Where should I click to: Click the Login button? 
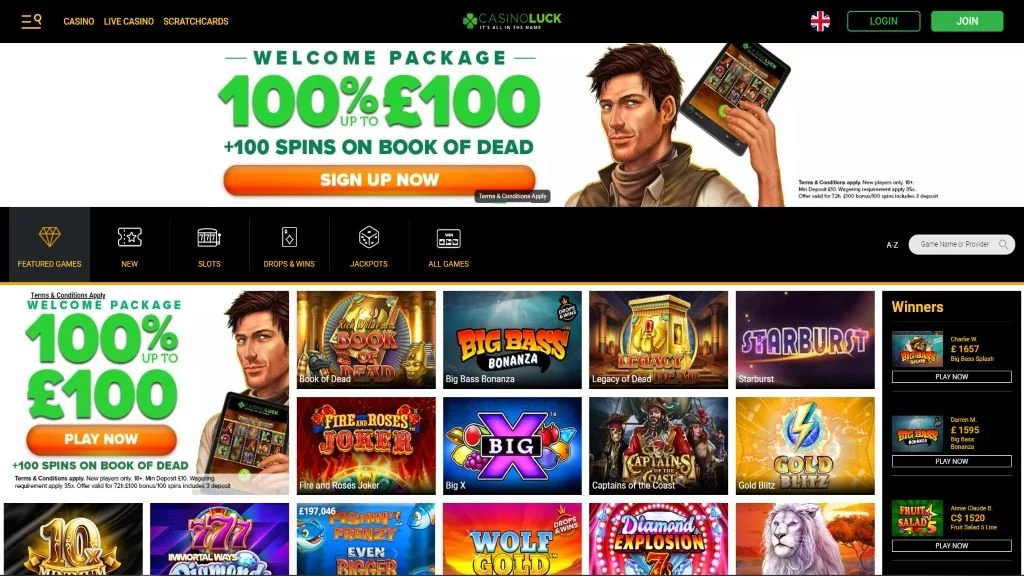coord(884,21)
